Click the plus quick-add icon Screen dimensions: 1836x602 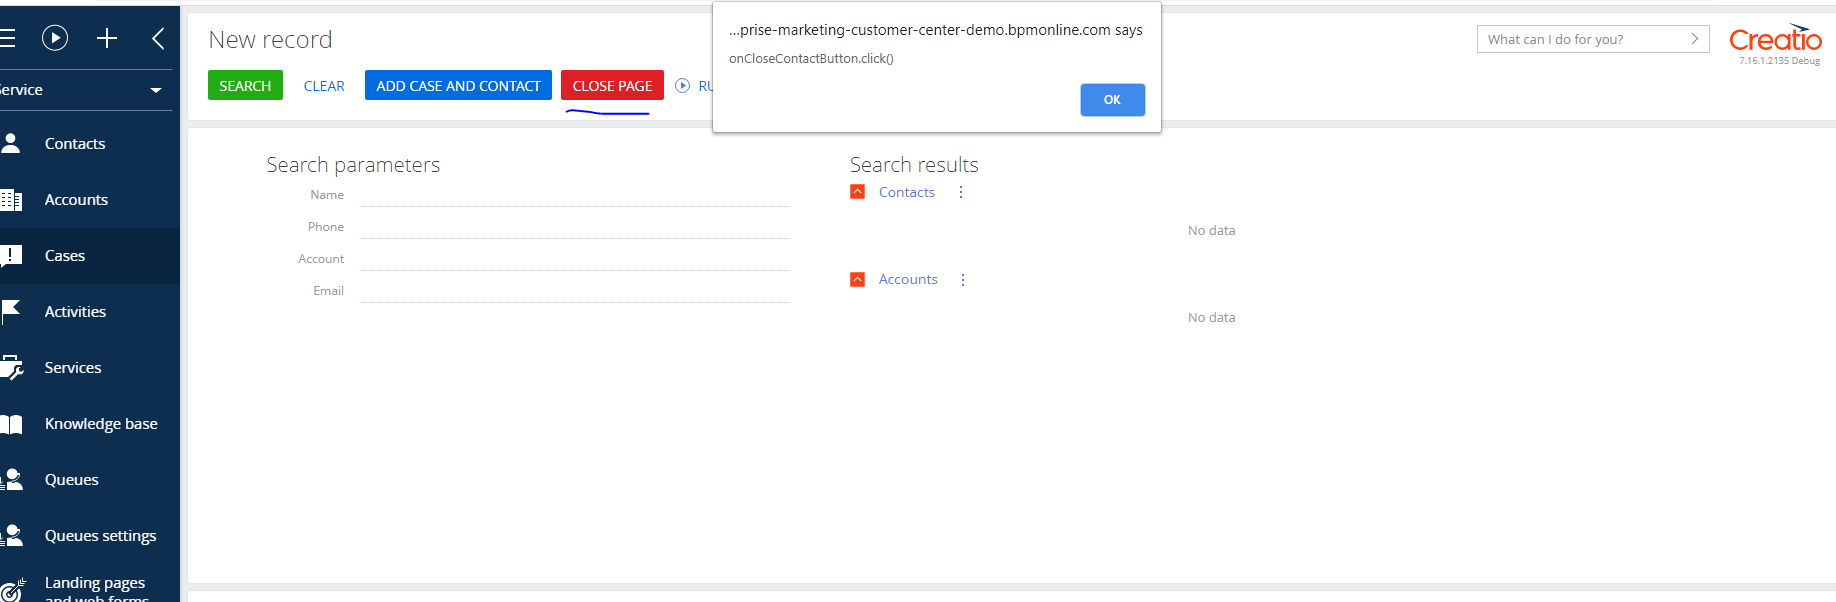click(x=107, y=38)
